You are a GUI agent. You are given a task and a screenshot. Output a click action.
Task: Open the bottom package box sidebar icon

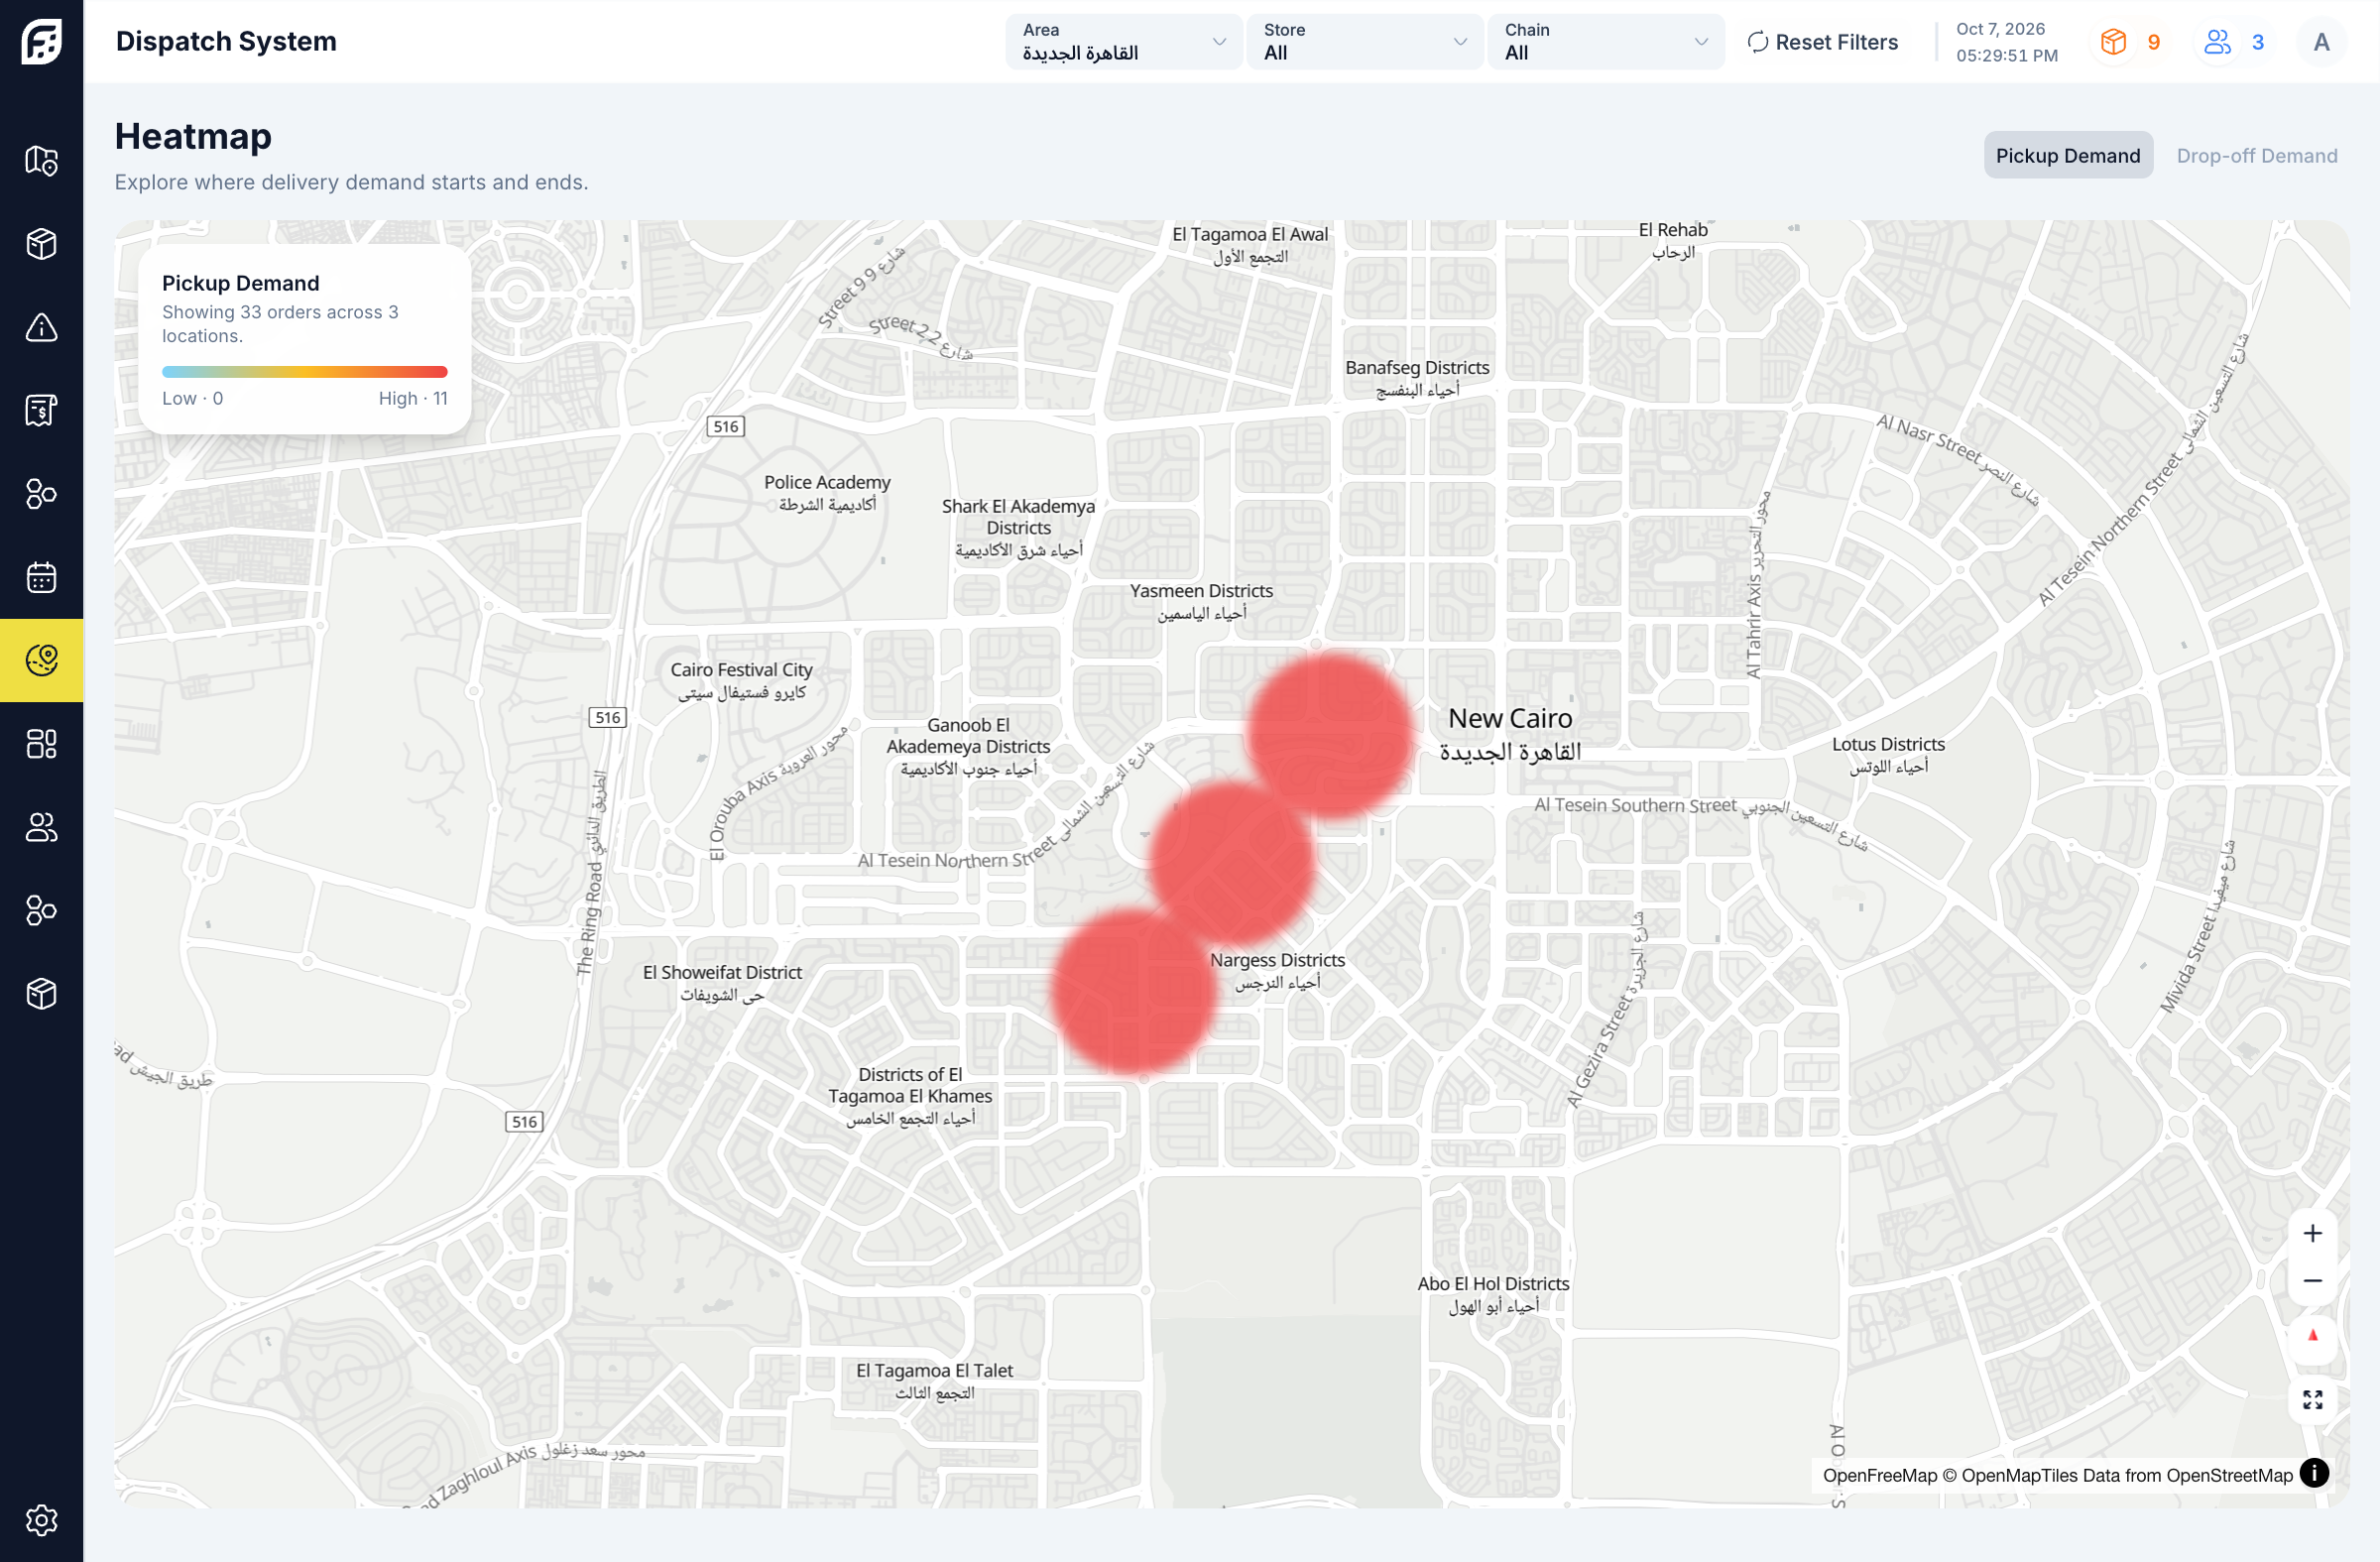41,993
